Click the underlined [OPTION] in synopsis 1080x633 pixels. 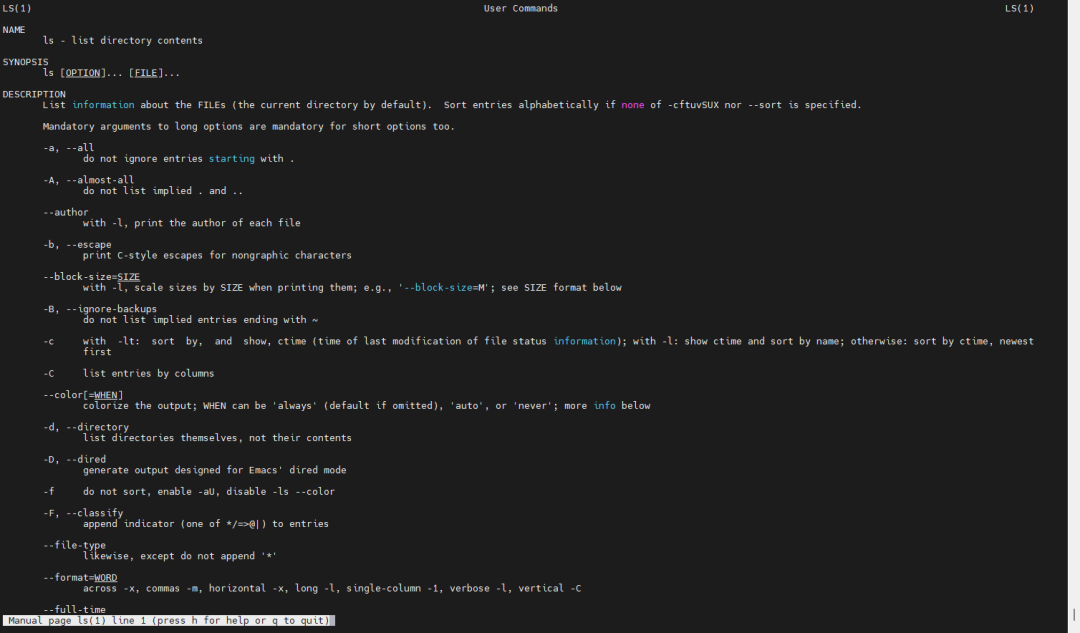[83, 73]
